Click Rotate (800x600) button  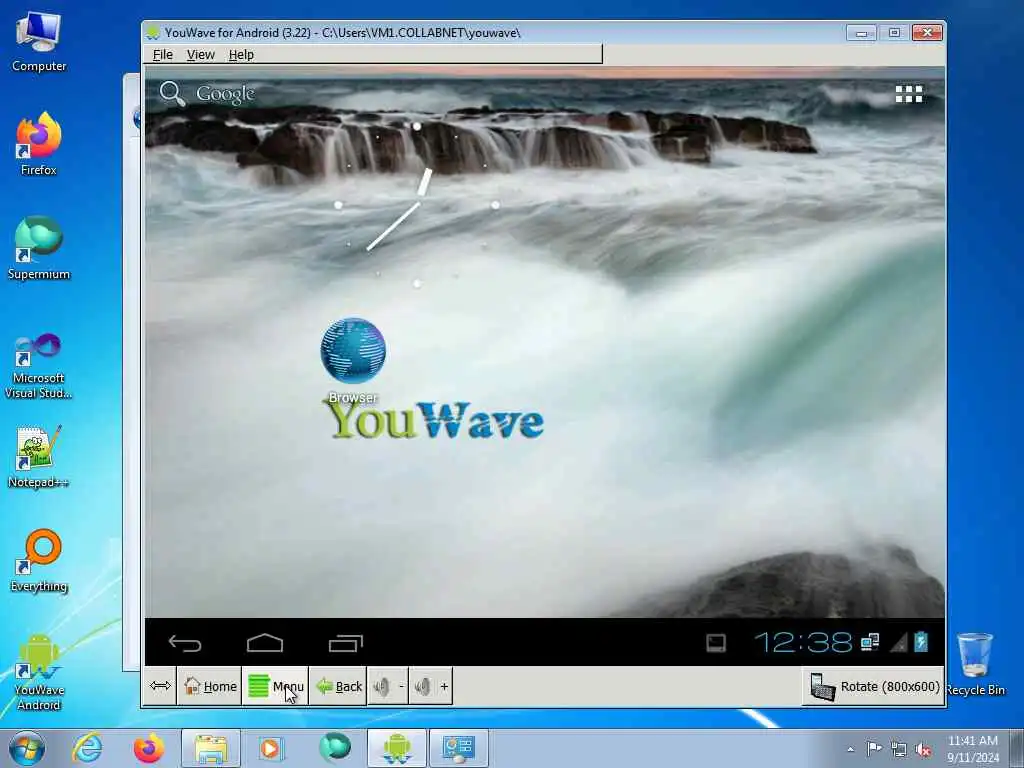pyautogui.click(x=874, y=686)
